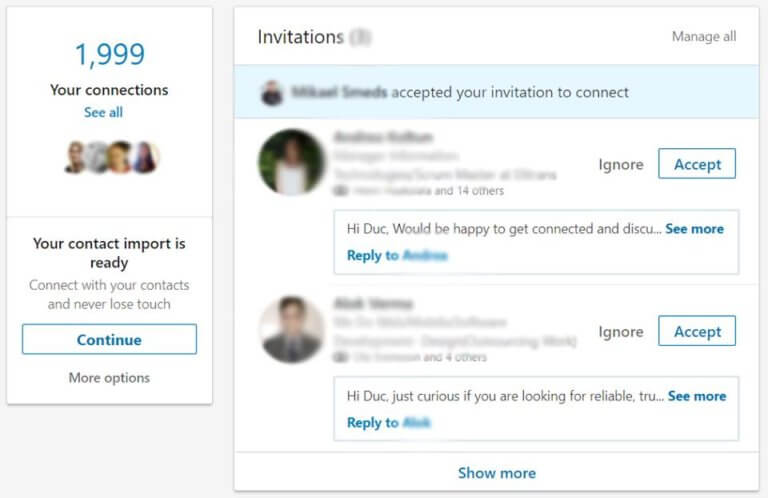Click mutual connections icon on first invitation
The image size is (768, 498).
[x=340, y=190]
